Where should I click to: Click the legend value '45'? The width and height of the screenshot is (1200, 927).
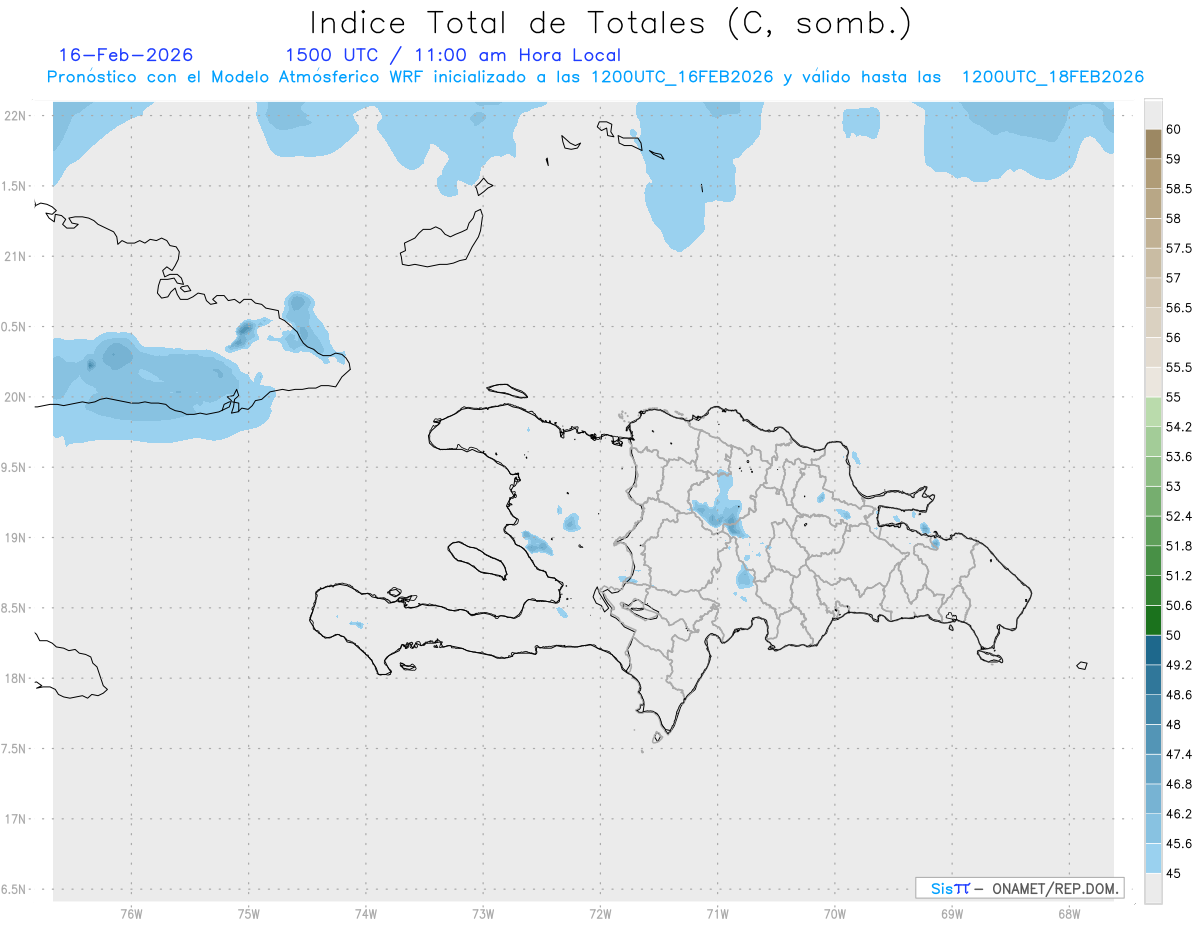coord(1175,874)
